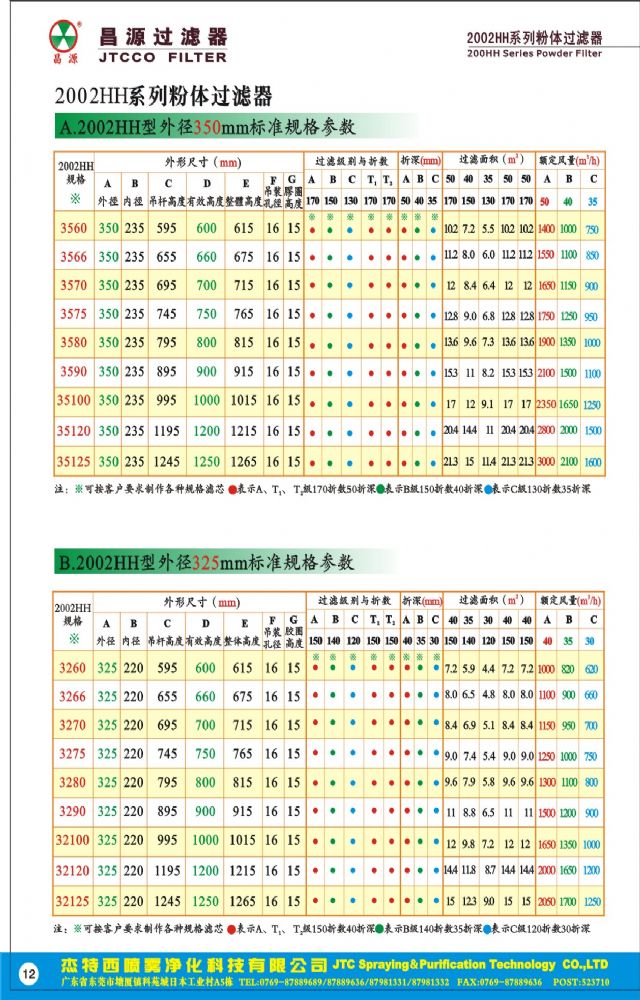This screenshot has width=640, height=1000.
Task: Click the blue legend dot in table B's note
Action: [488, 929]
